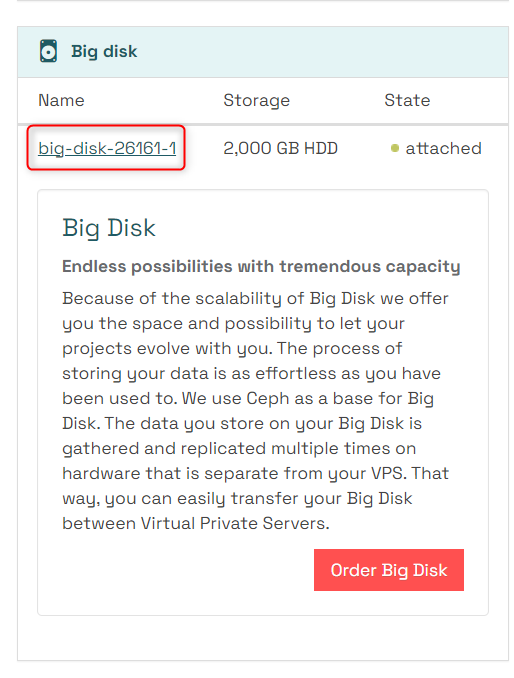Click the Big disk panel header title
This screenshot has height=678, width=514.
[104, 51]
